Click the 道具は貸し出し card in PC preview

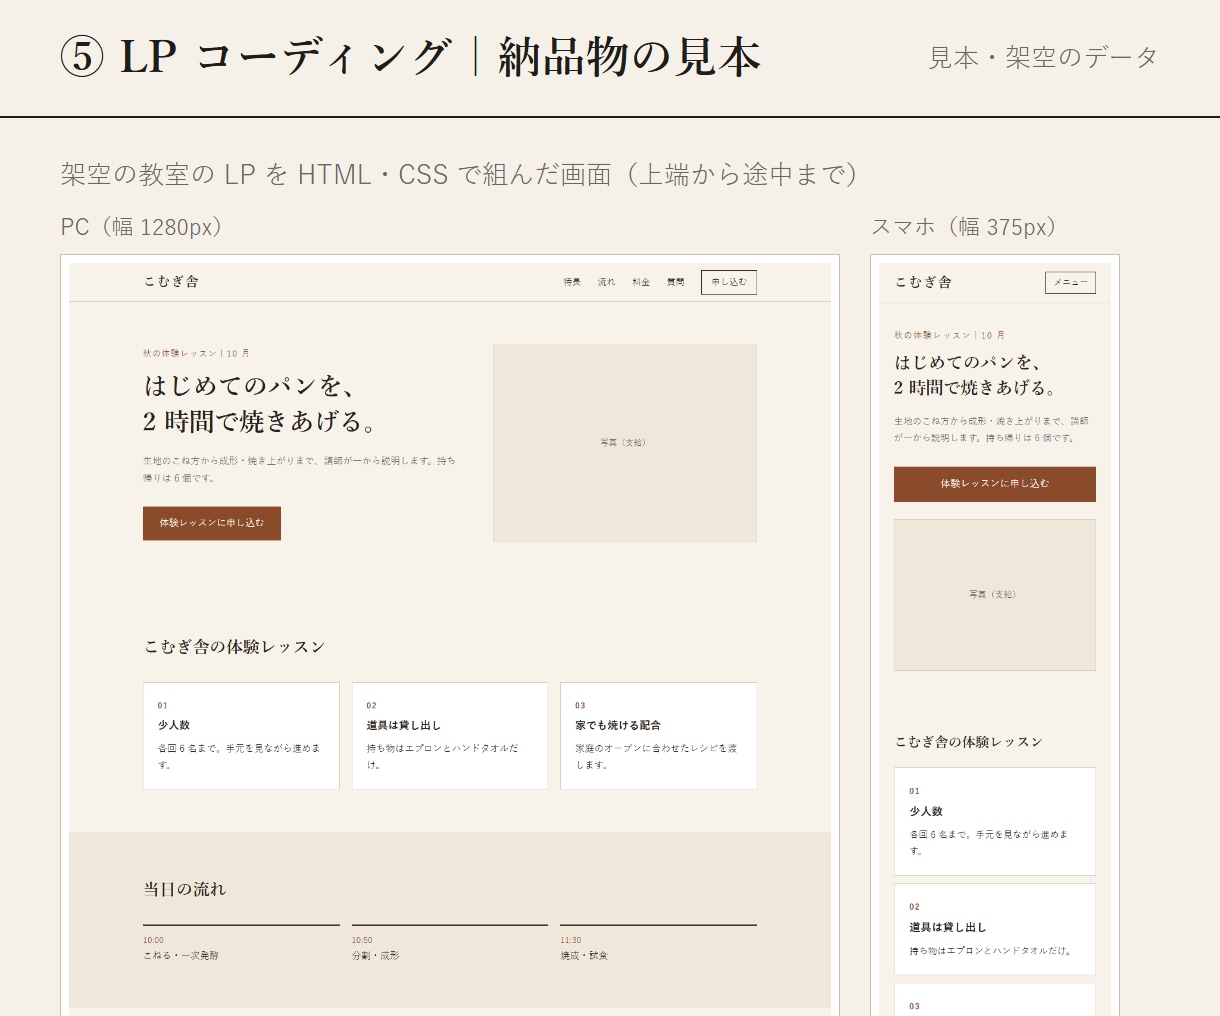click(450, 736)
